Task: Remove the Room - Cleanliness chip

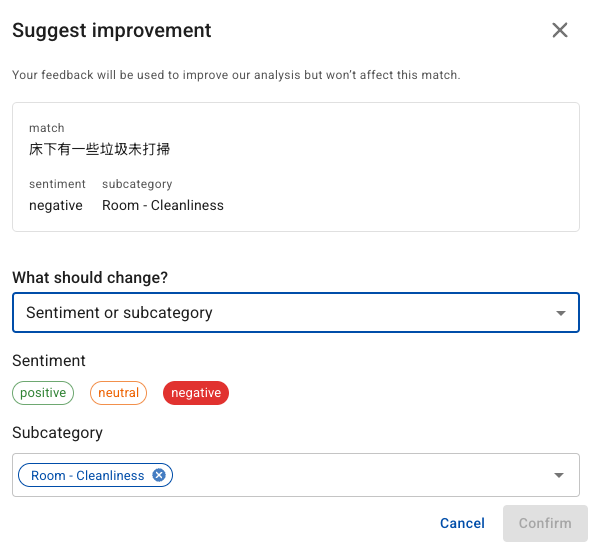Action: (x=159, y=475)
